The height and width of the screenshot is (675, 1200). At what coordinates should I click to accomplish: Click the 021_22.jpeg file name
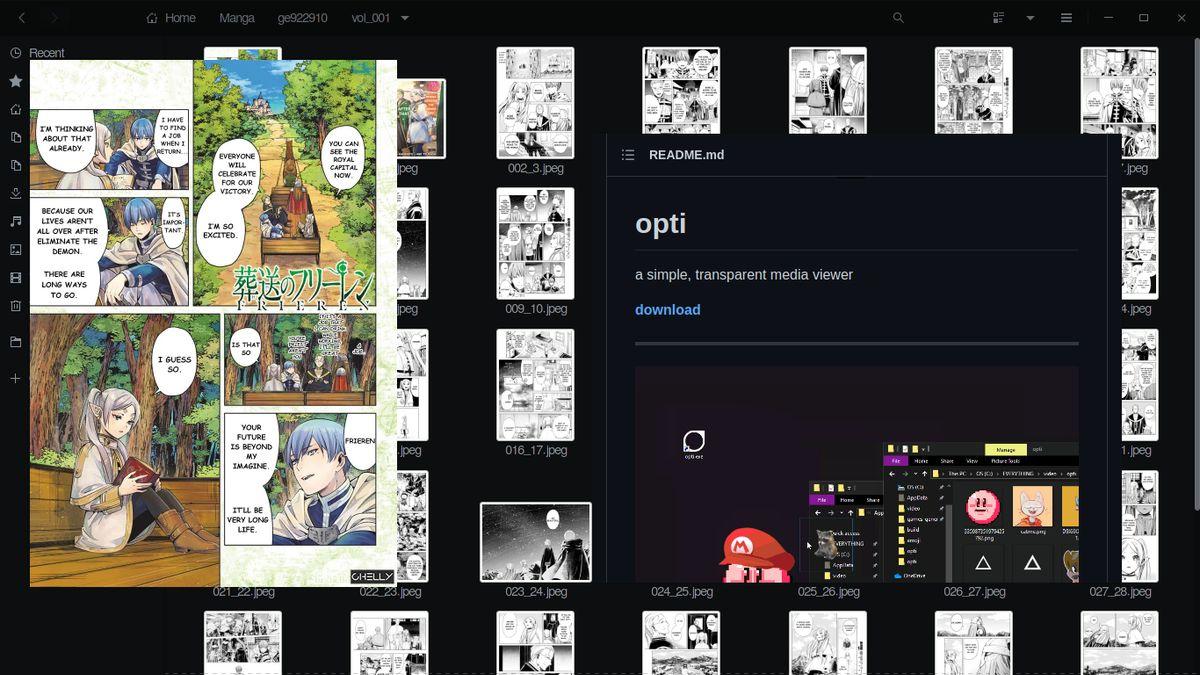[243, 592]
